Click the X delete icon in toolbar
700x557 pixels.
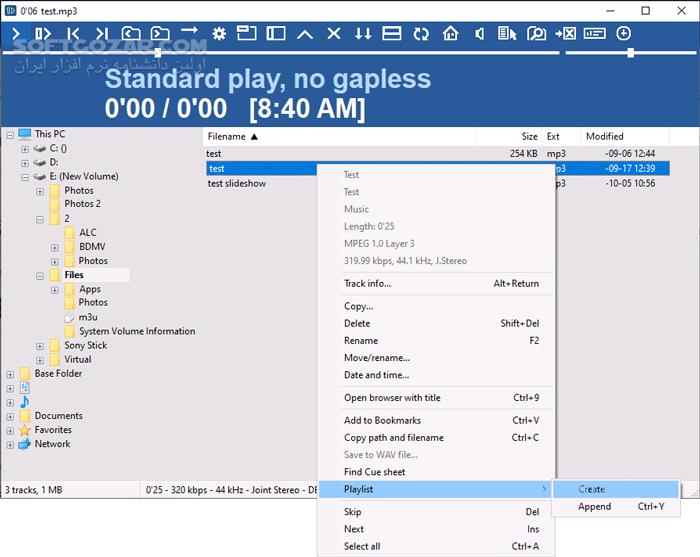point(334,34)
